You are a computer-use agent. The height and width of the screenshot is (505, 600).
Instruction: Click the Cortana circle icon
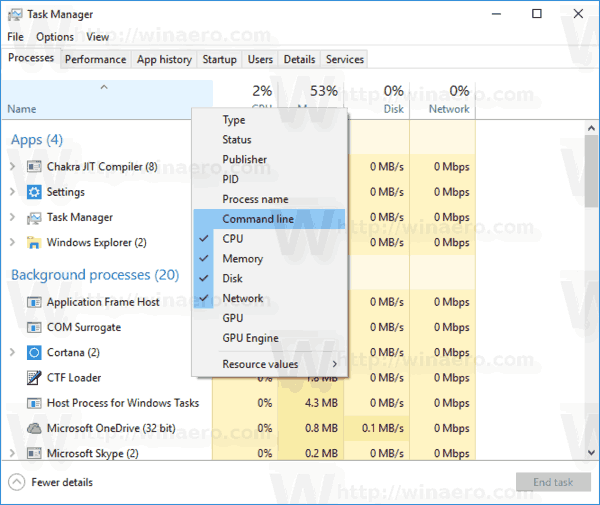(x=34, y=352)
